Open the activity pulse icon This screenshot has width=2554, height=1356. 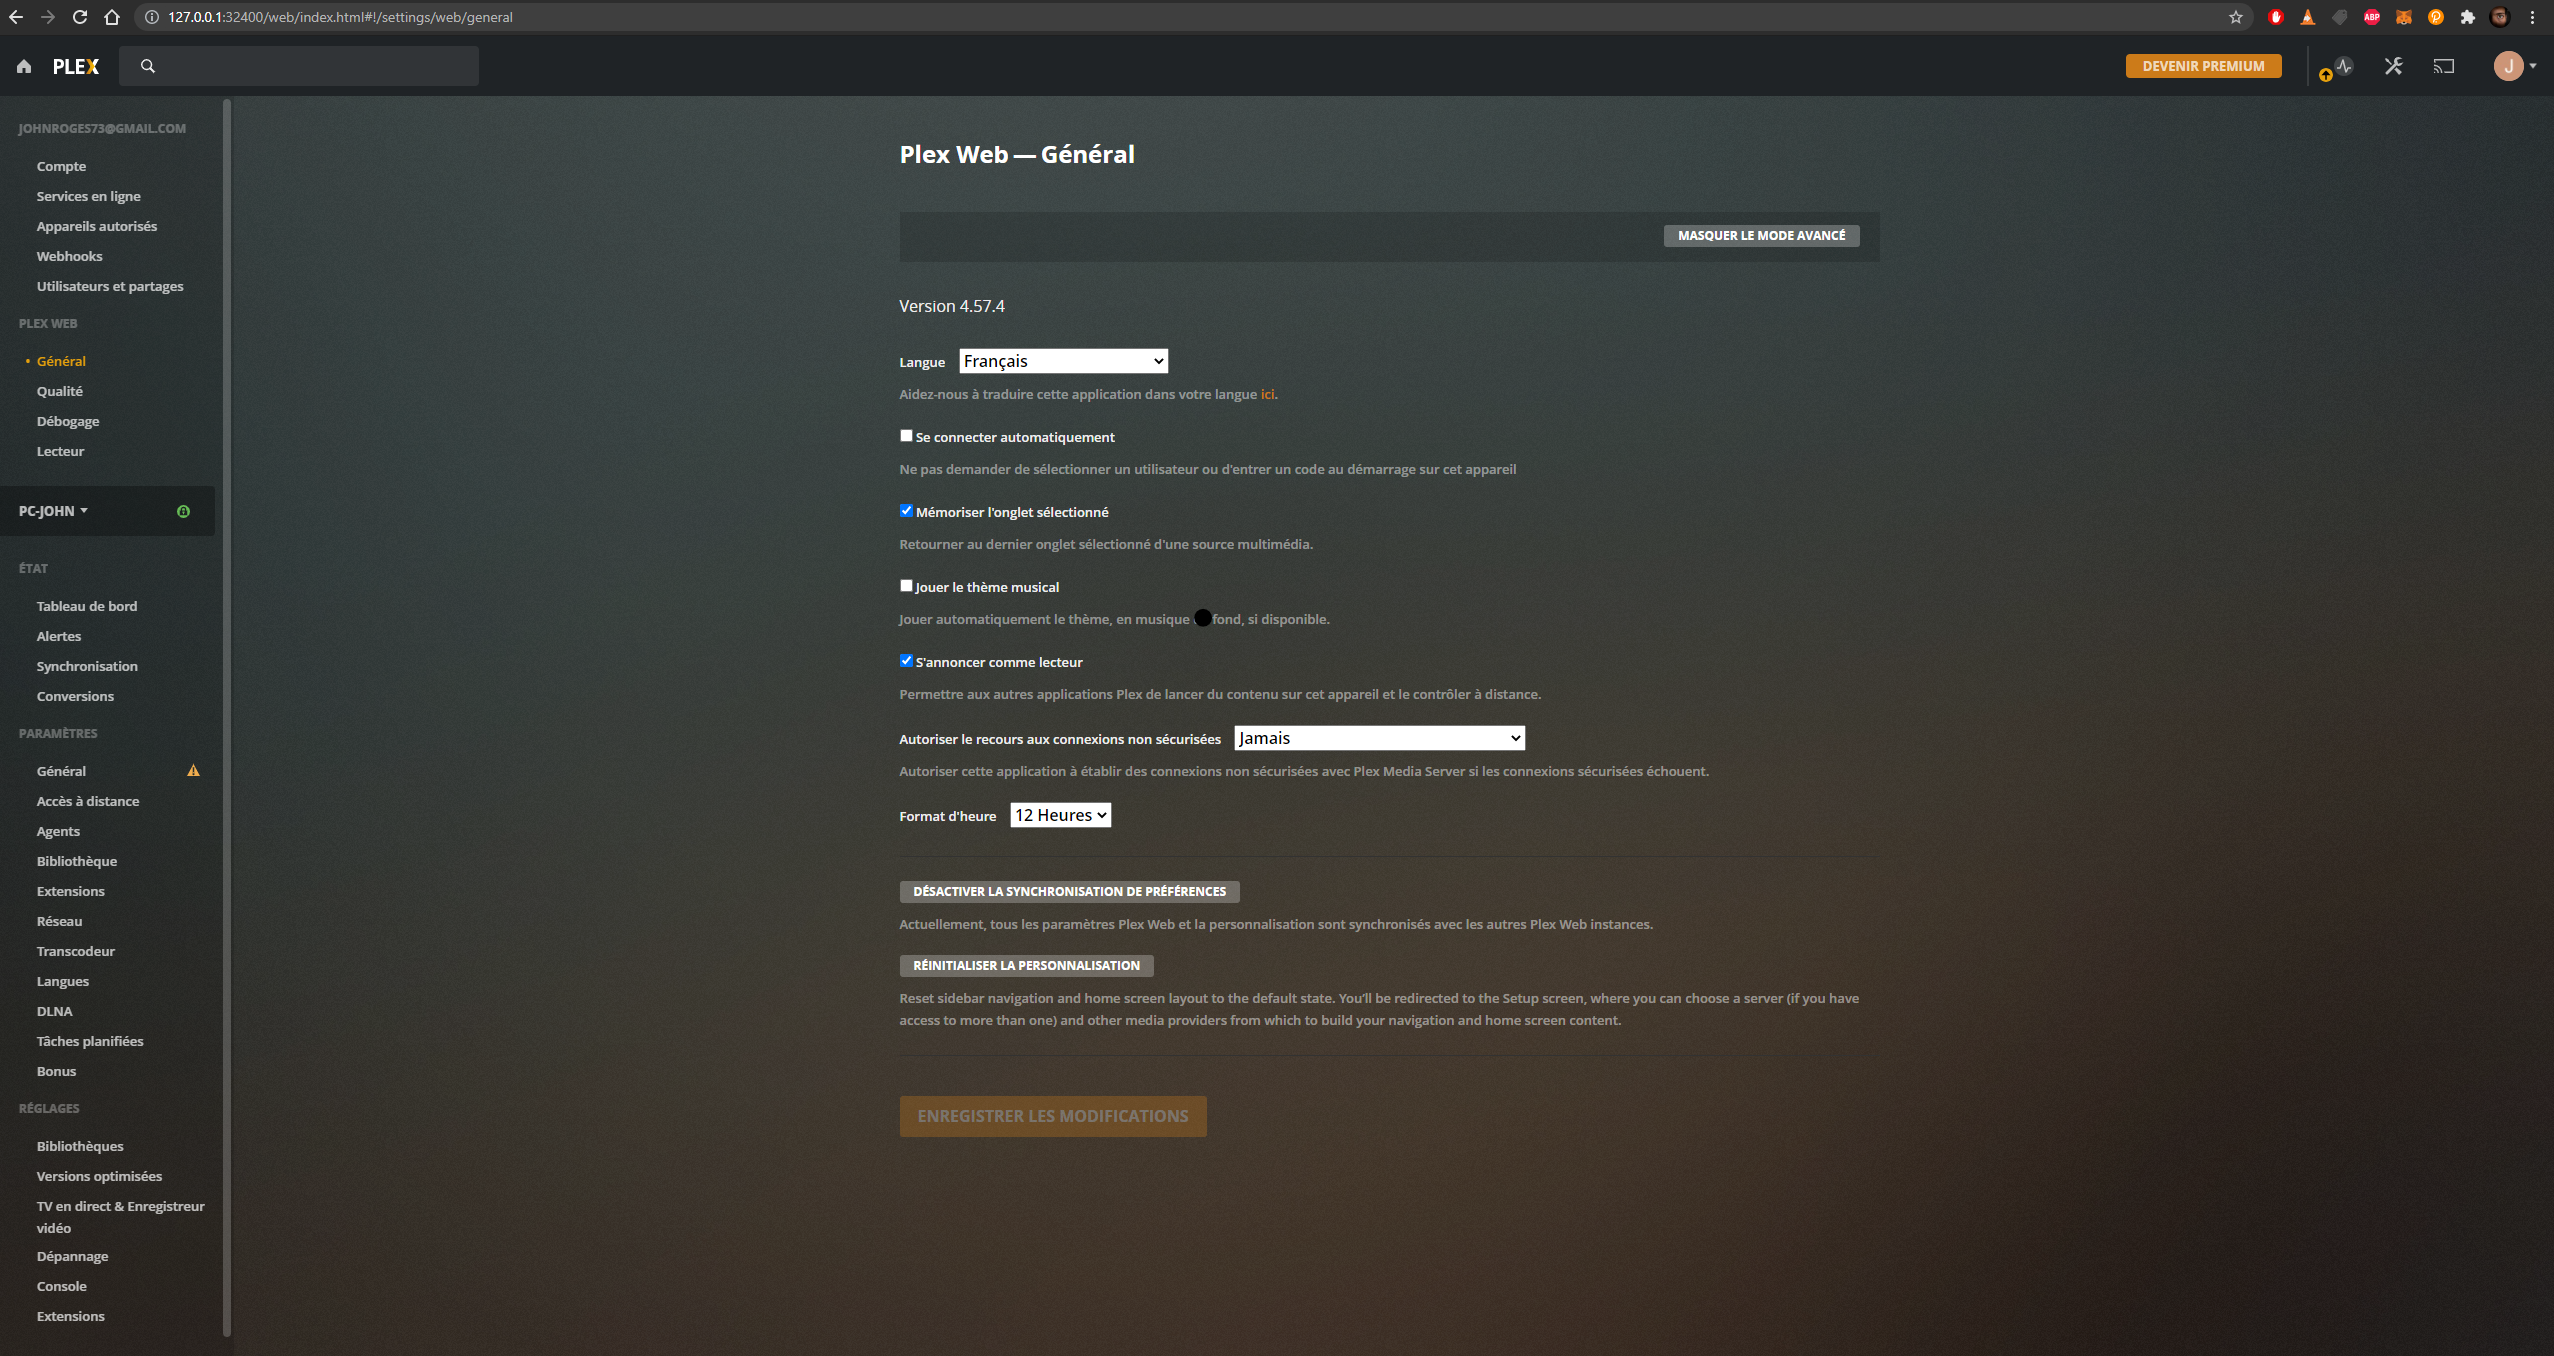pos(2343,66)
